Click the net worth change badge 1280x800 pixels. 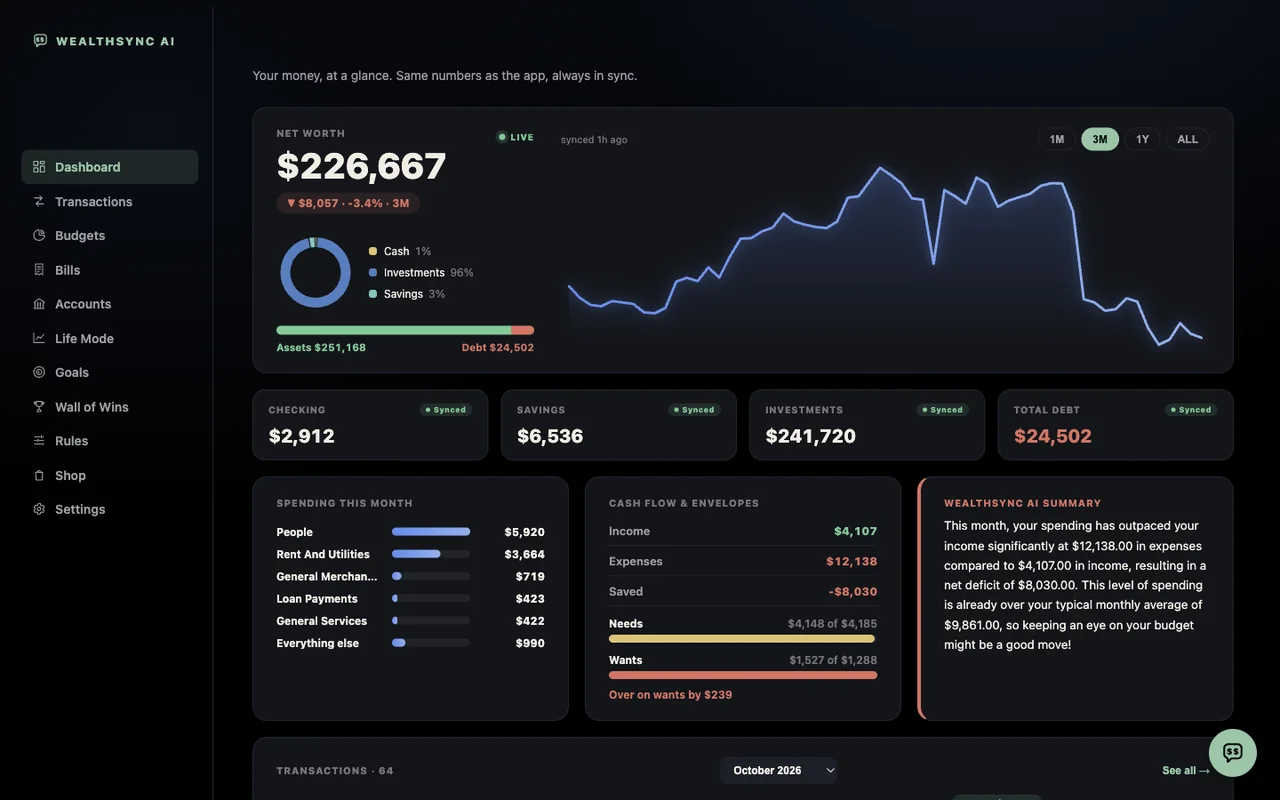point(348,203)
